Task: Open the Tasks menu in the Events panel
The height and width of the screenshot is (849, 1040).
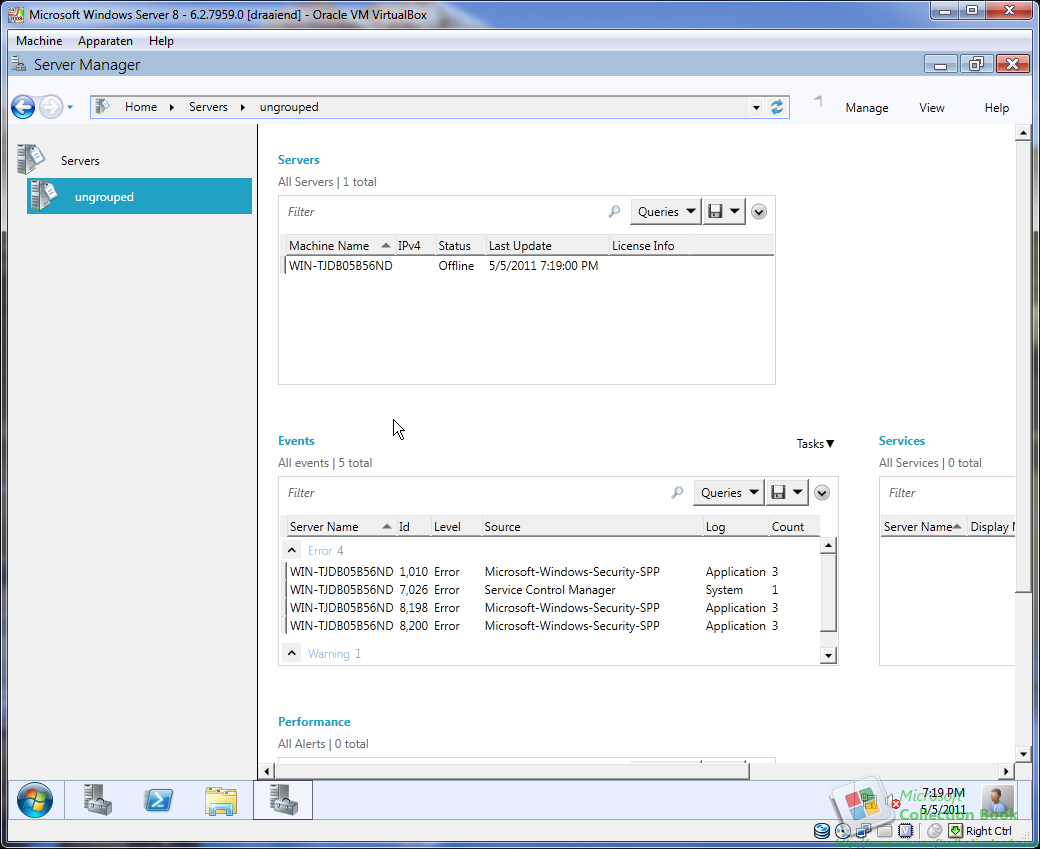Action: pos(815,443)
